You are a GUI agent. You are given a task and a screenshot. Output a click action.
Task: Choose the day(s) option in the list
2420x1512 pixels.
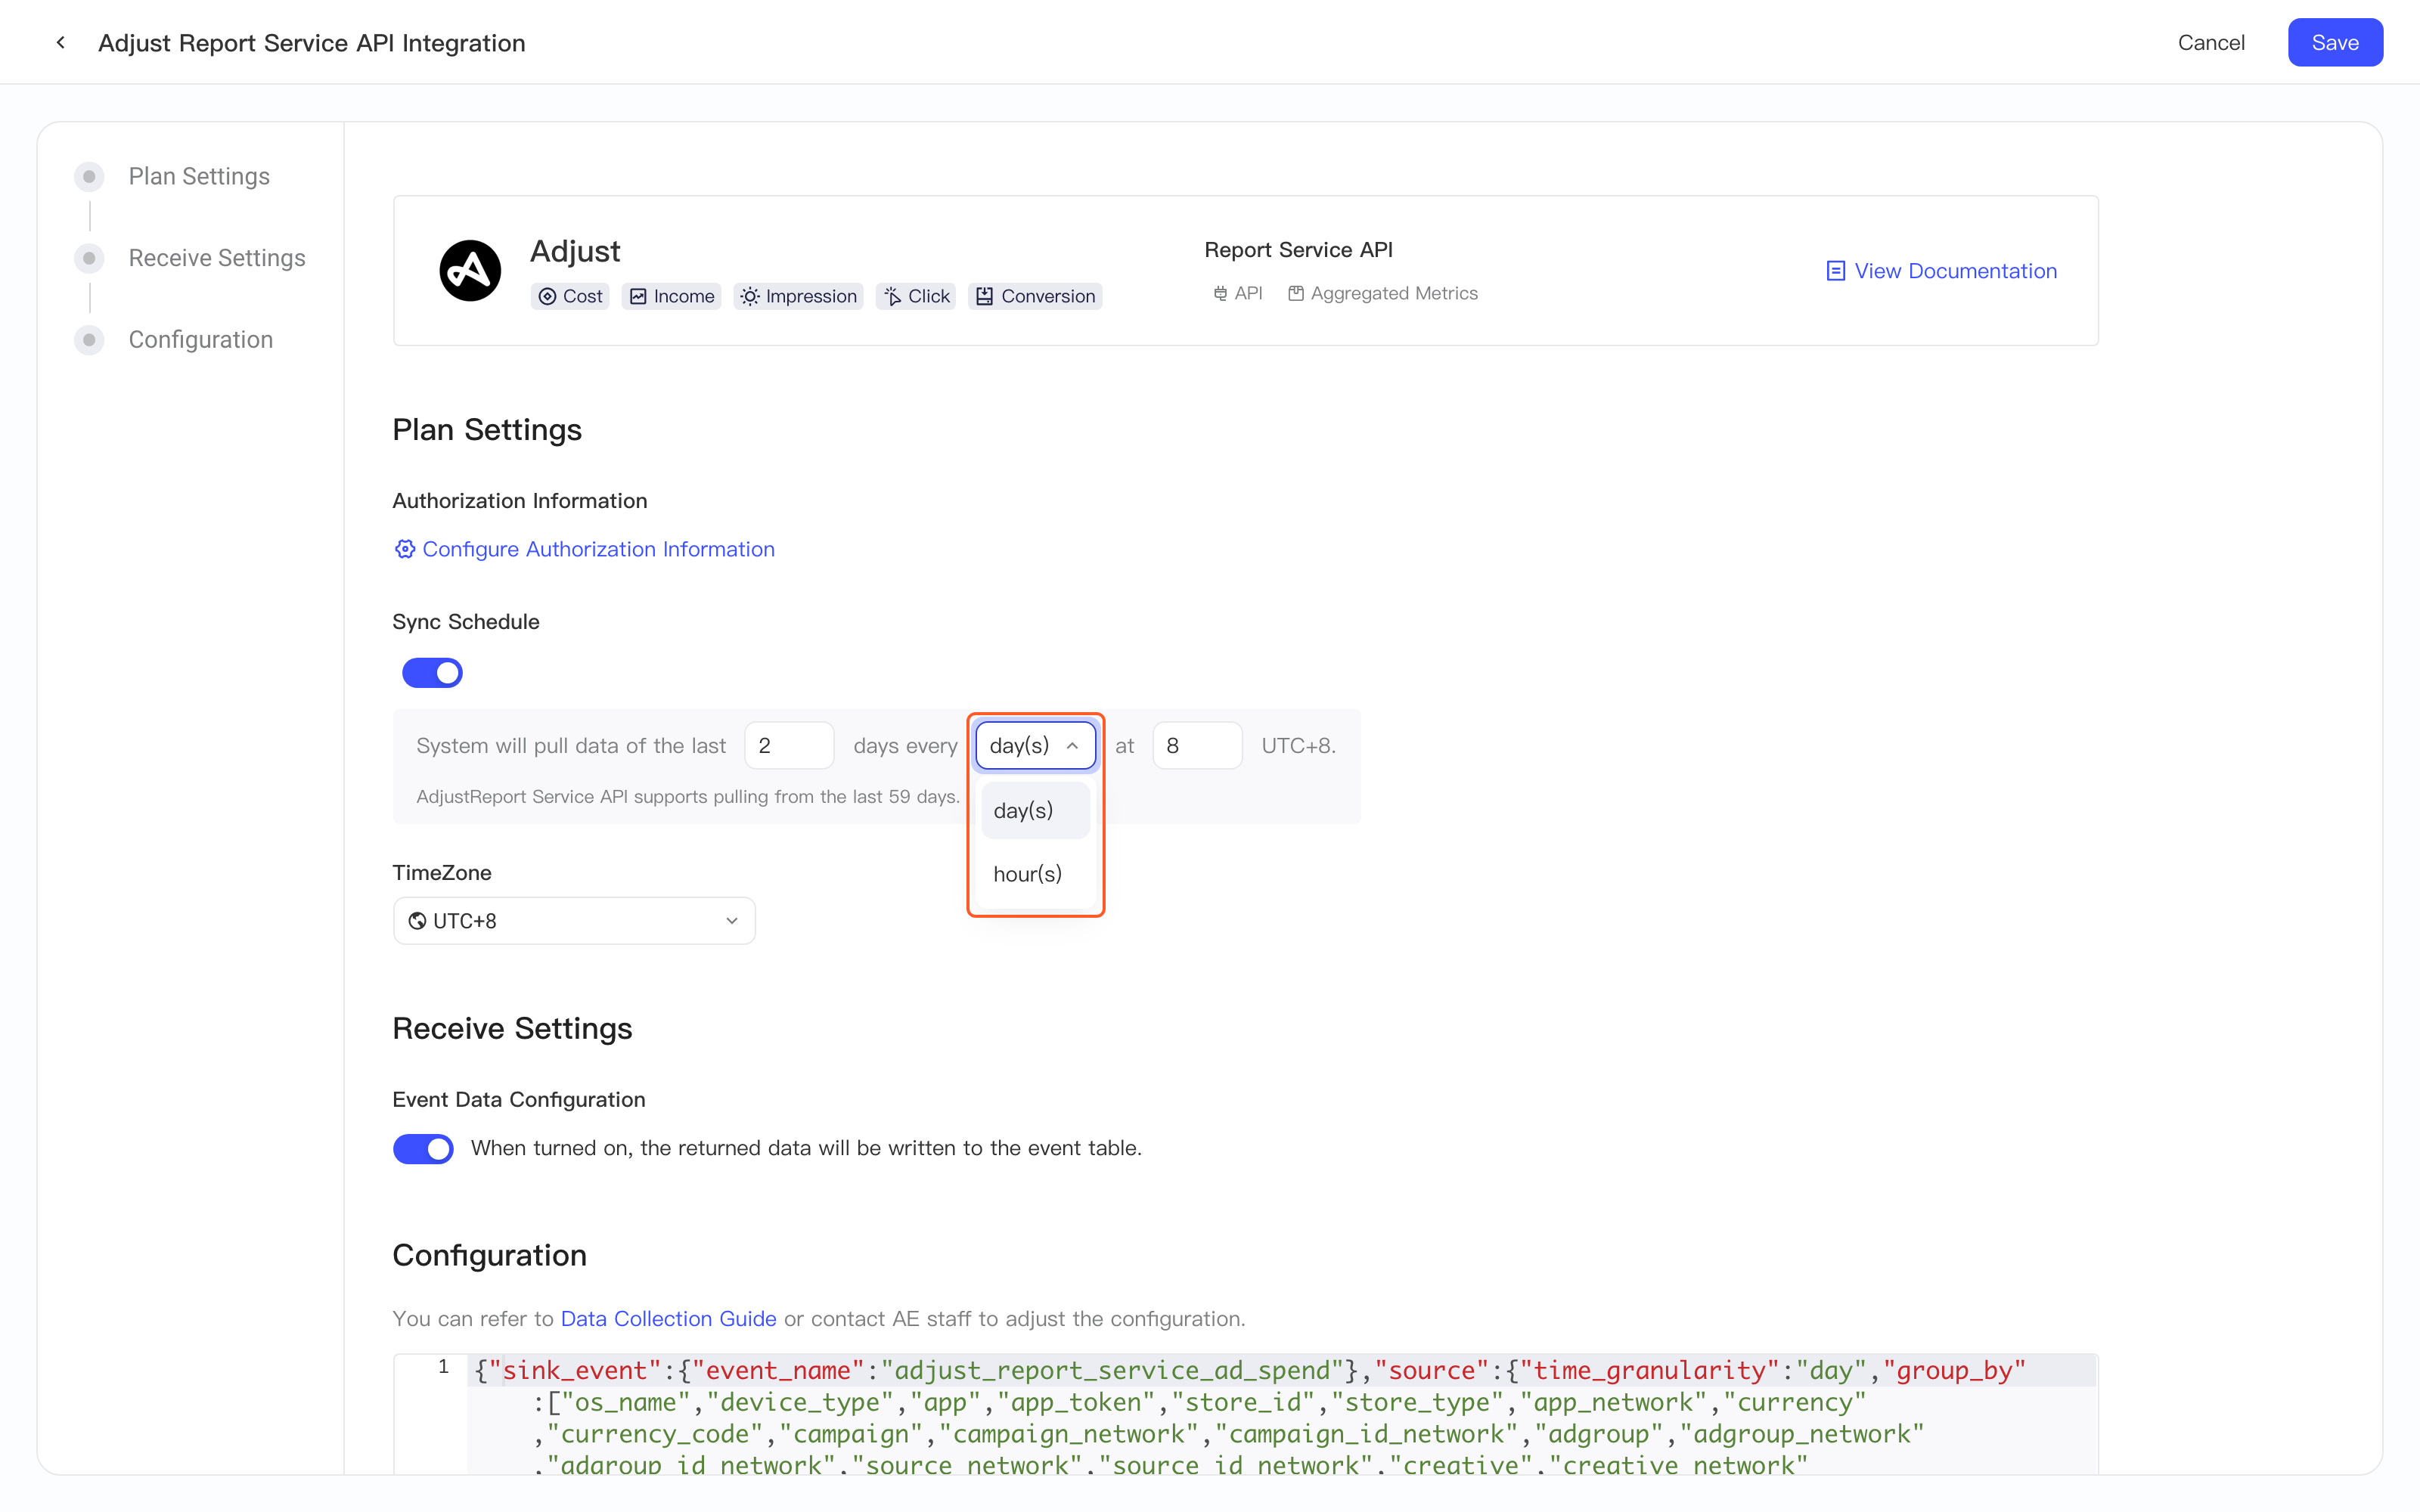1036,811
